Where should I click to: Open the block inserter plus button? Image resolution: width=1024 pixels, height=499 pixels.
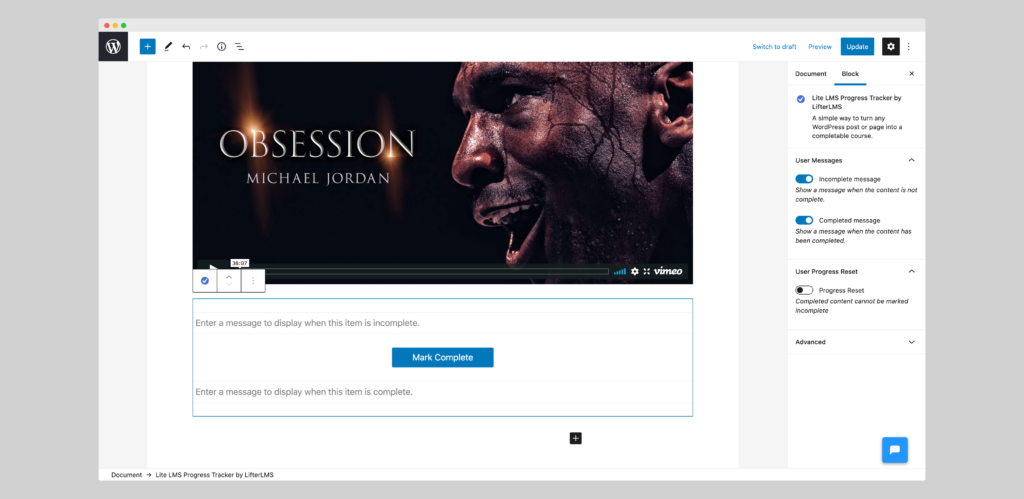click(x=148, y=46)
